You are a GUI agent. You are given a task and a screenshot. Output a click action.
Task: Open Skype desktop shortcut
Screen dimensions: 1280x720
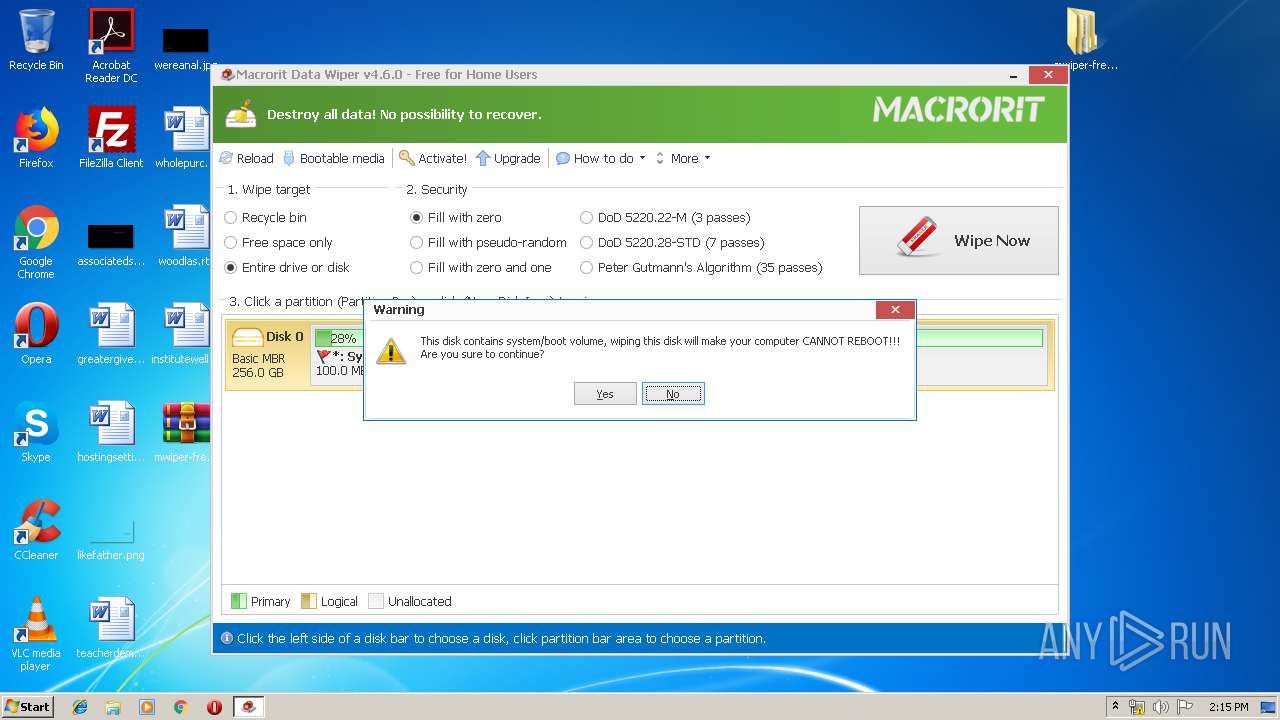(36, 432)
